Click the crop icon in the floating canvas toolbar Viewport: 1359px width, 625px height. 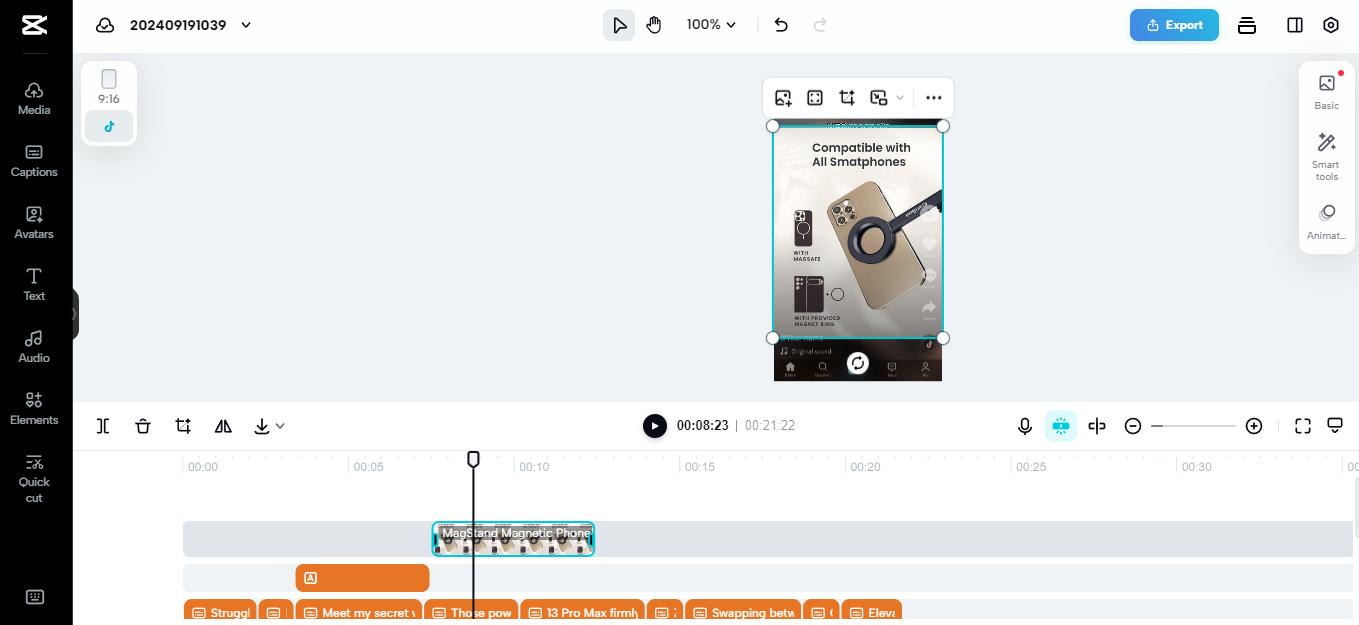point(847,98)
